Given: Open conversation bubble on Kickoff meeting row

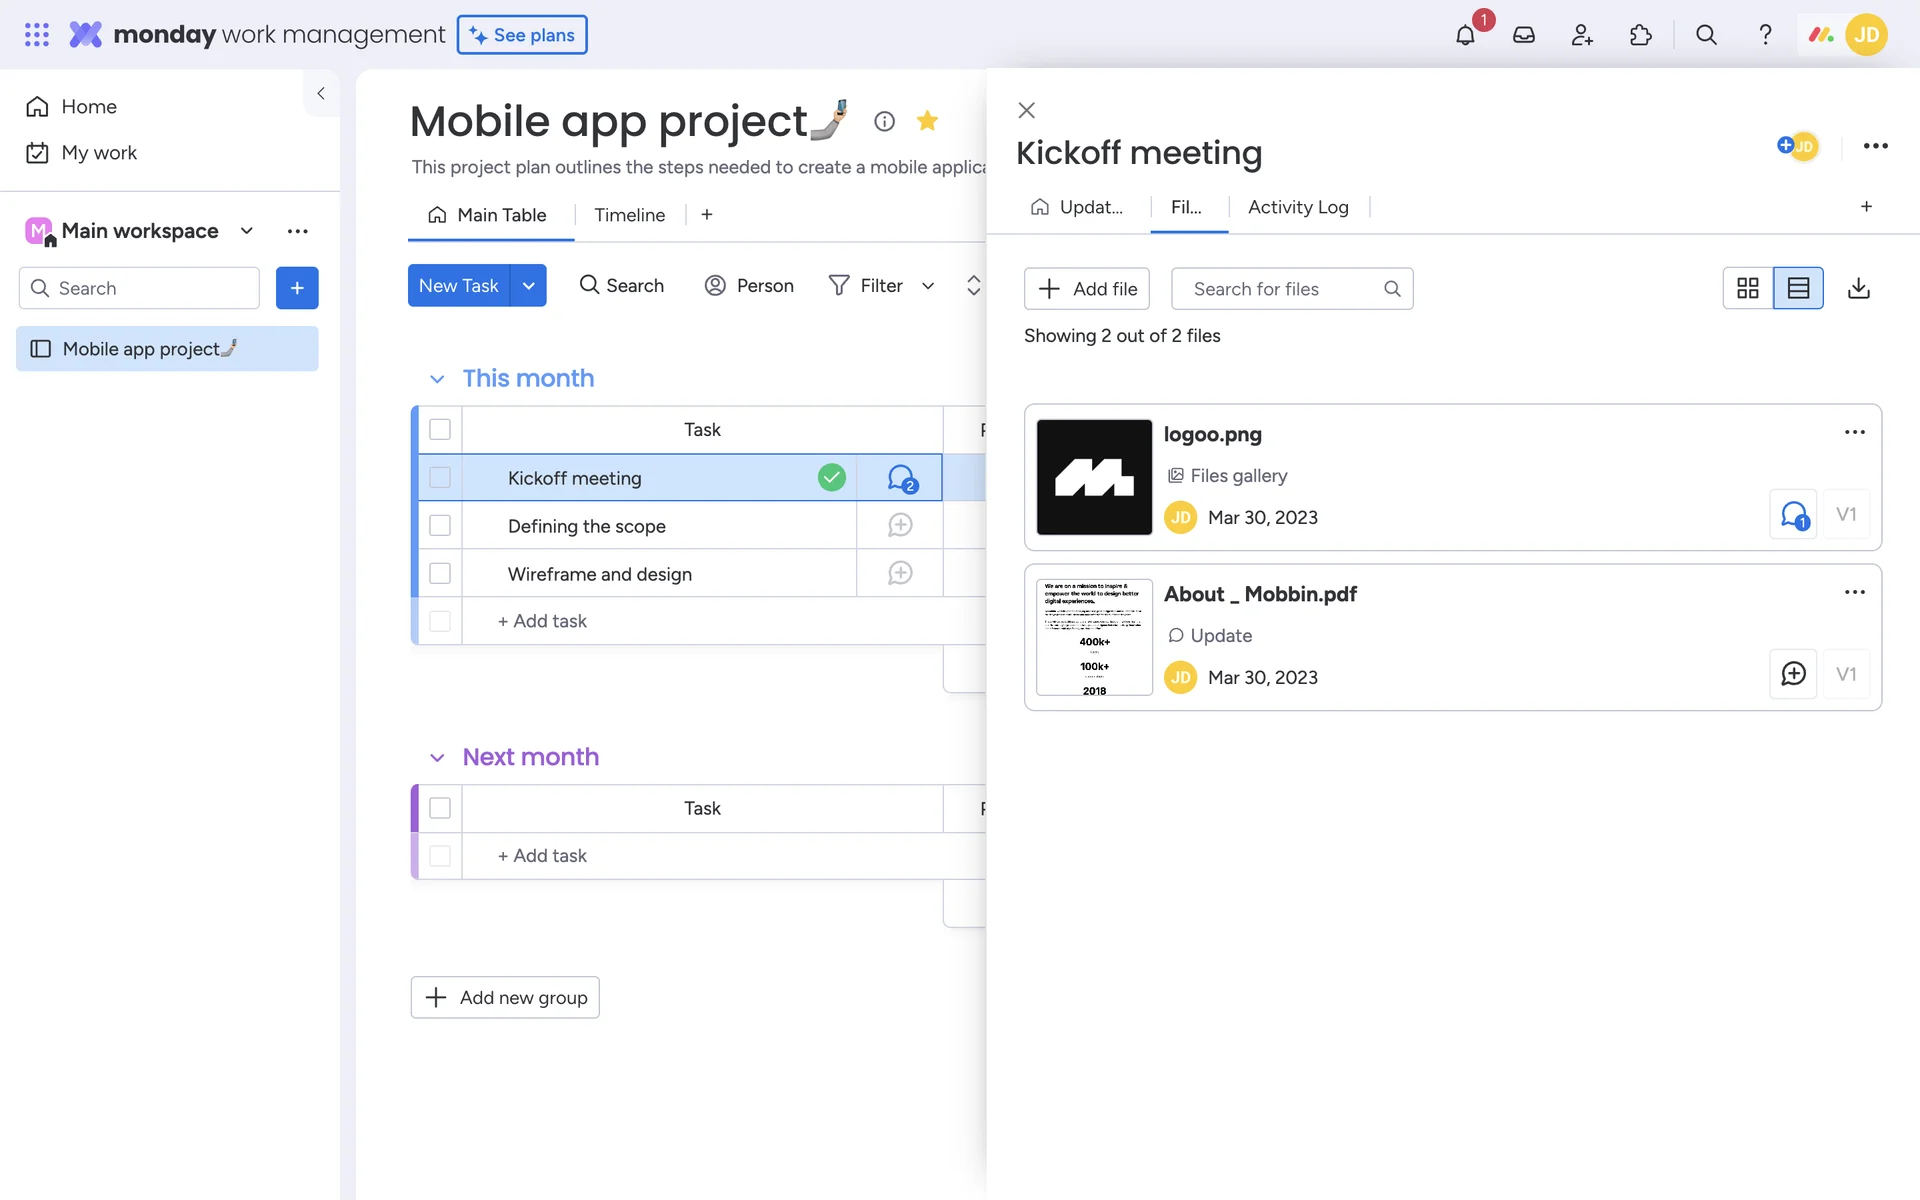Looking at the screenshot, I should 901,478.
